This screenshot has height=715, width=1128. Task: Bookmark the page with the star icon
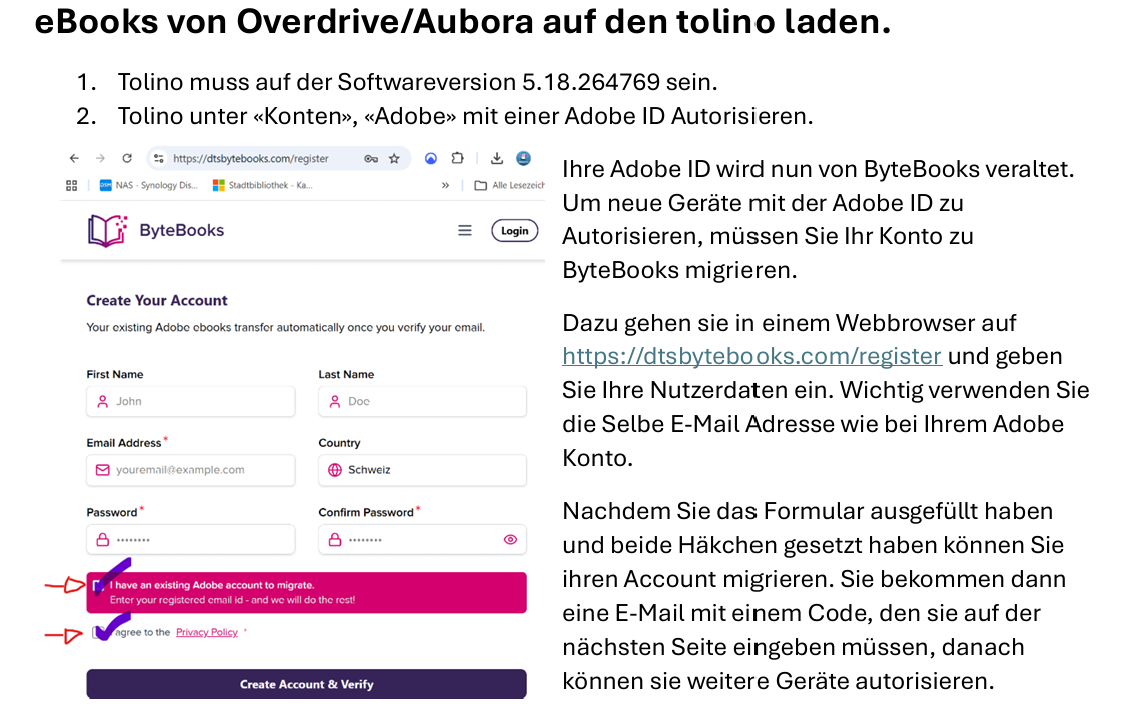[394, 158]
